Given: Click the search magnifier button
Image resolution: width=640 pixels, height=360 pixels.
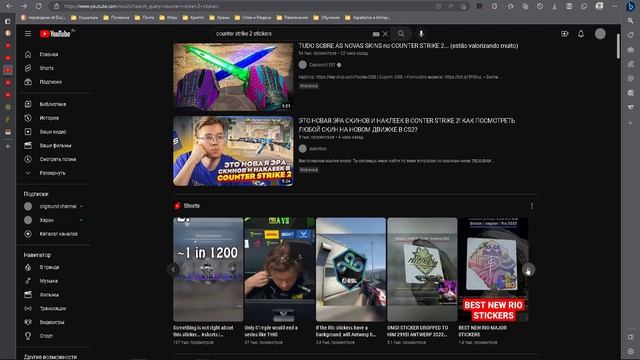Looking at the screenshot, I should coord(401,34).
